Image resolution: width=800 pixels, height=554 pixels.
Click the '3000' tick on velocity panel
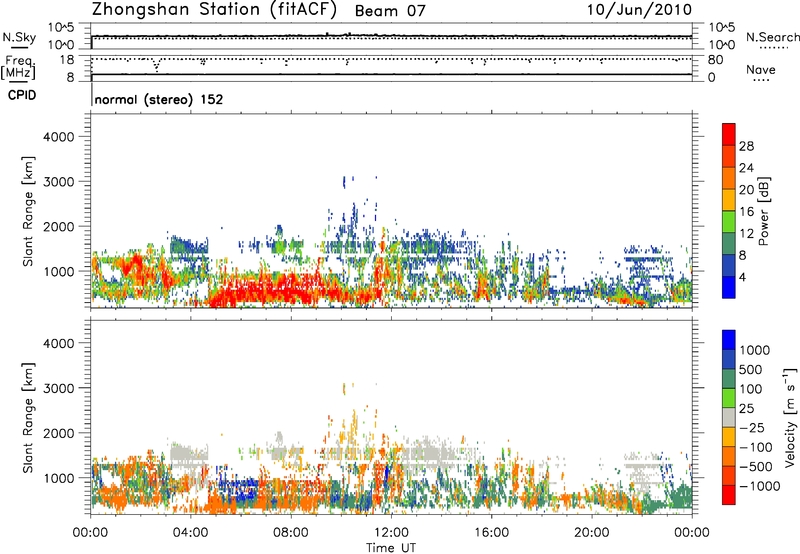click(x=59, y=388)
